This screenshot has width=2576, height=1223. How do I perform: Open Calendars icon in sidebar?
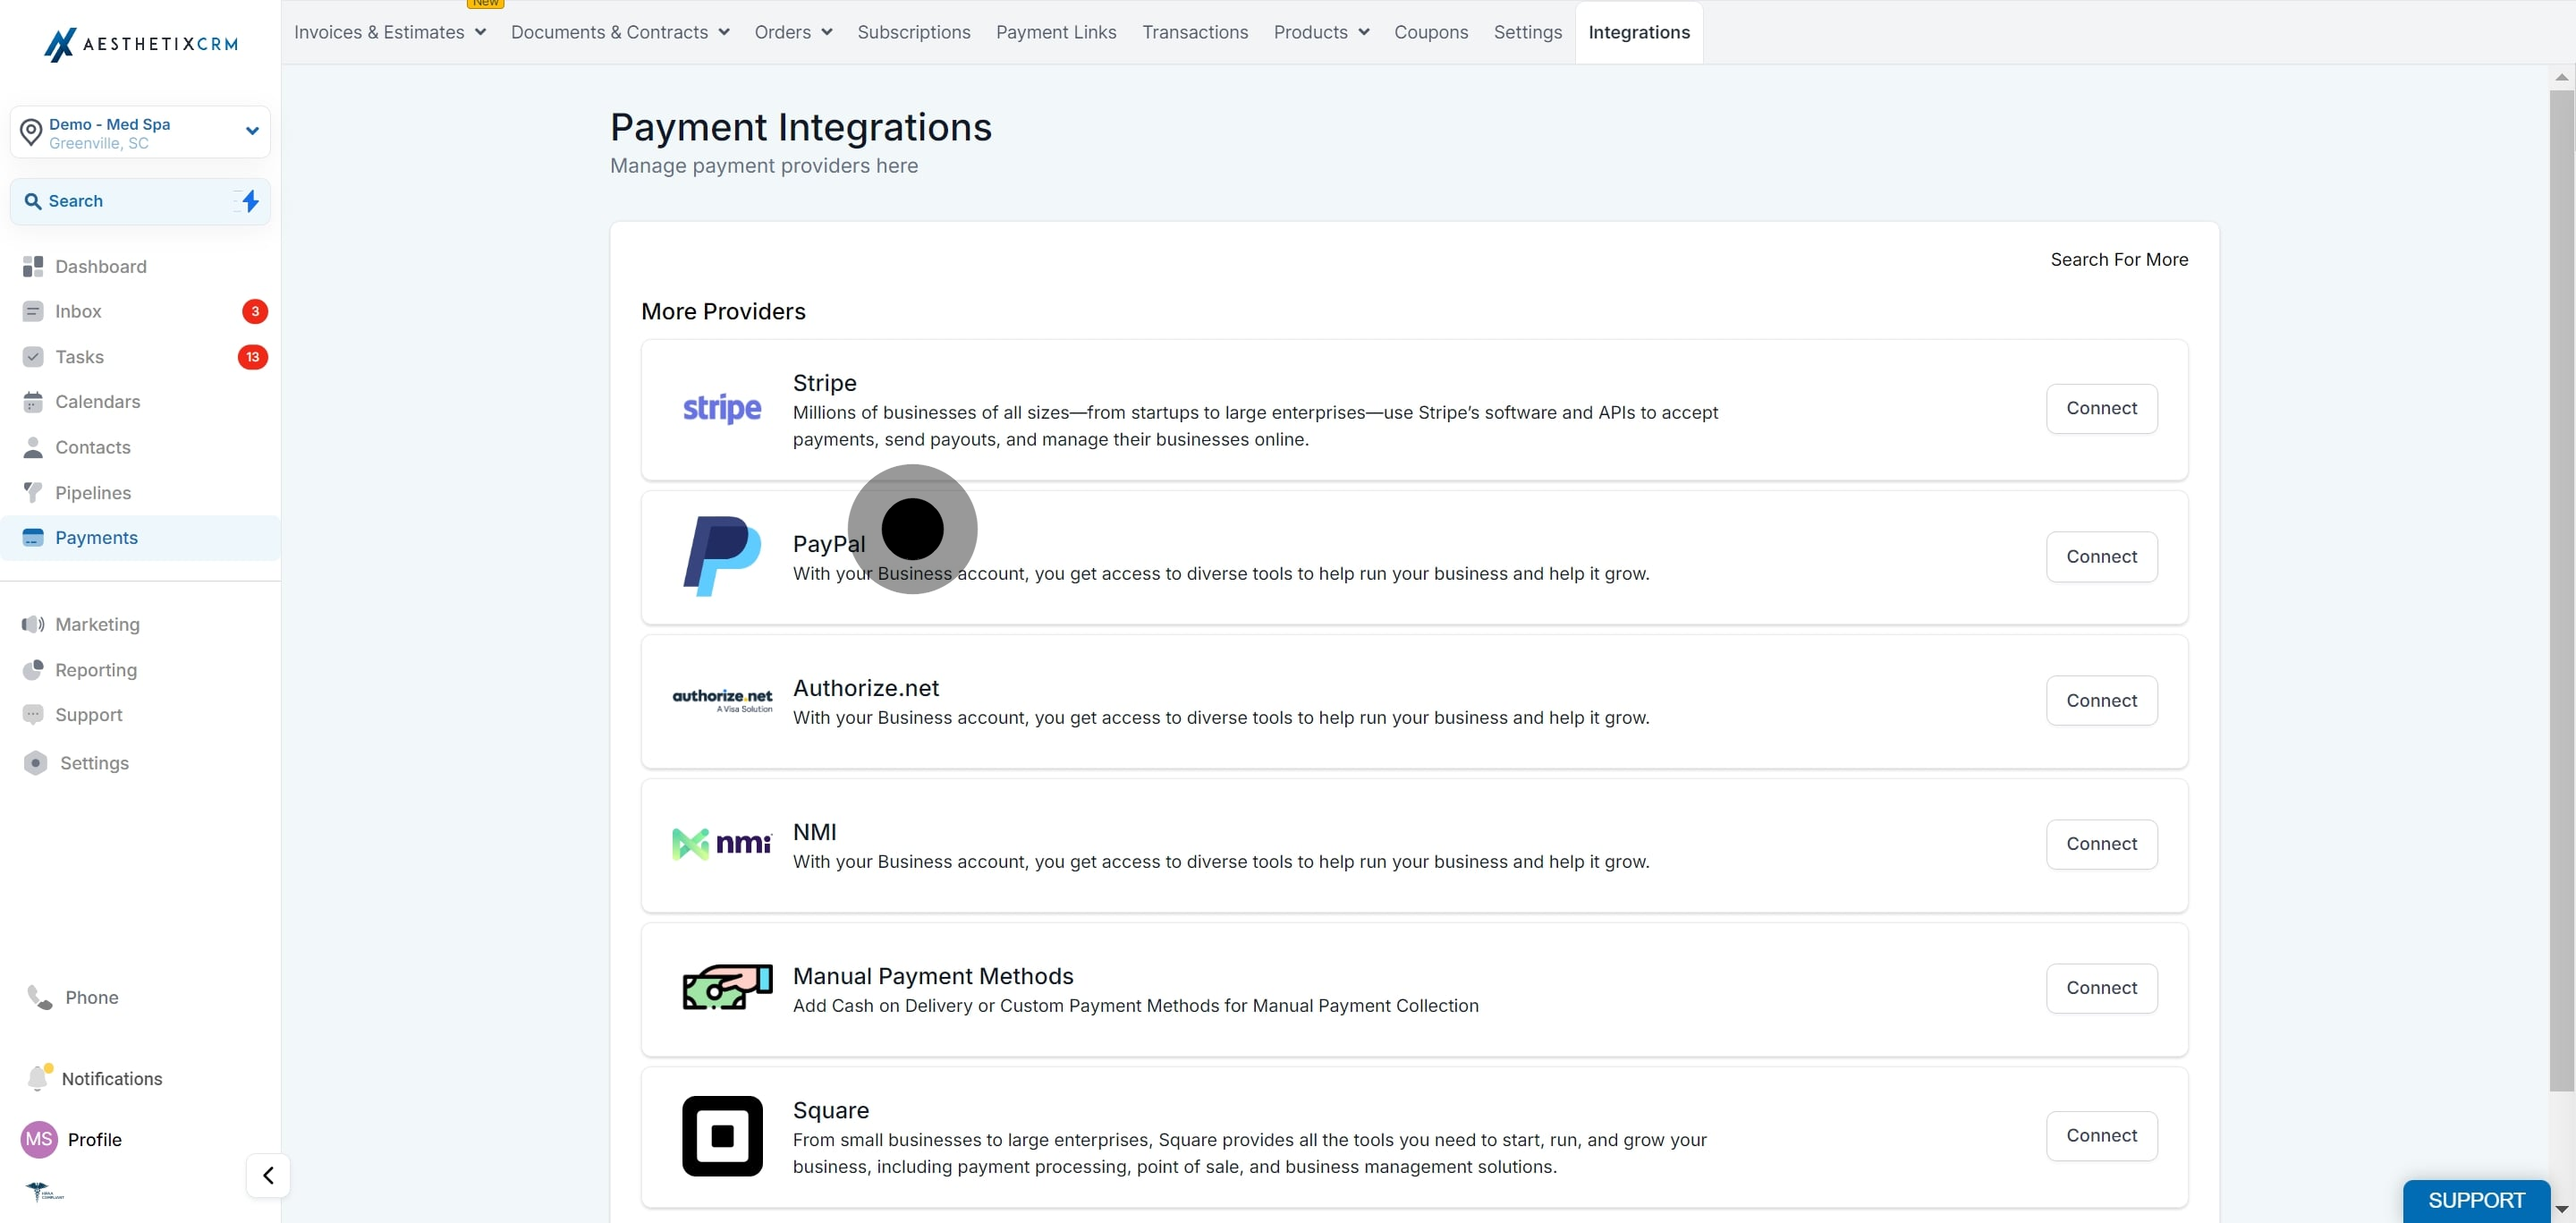pos(33,402)
